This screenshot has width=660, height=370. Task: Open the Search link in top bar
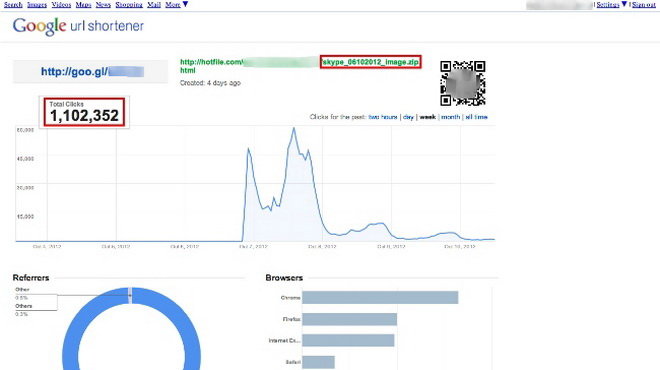13,5
